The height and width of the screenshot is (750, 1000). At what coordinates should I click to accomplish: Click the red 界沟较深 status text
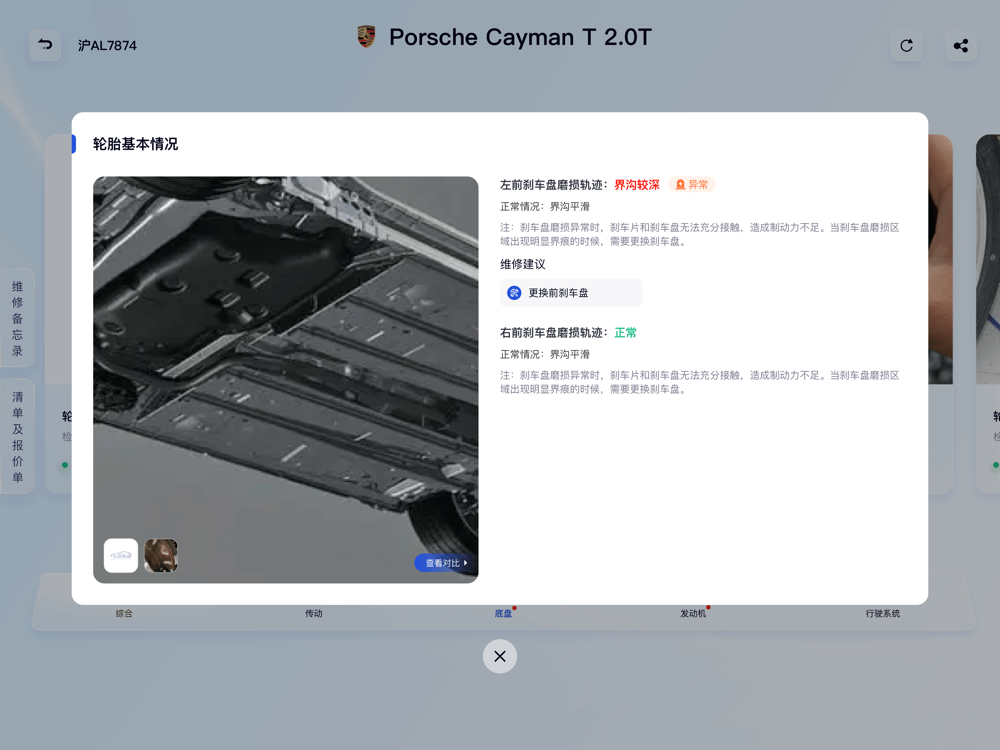(636, 185)
